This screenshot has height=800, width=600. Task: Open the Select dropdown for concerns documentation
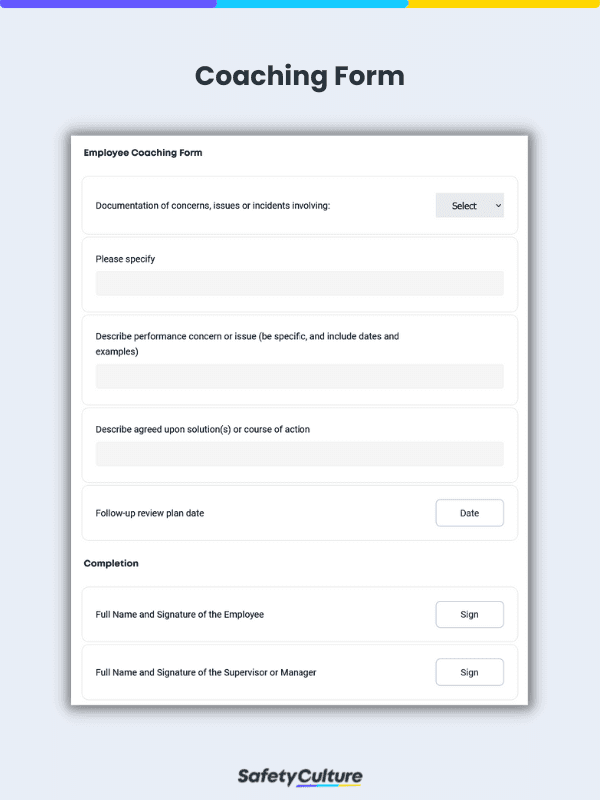click(x=469, y=206)
